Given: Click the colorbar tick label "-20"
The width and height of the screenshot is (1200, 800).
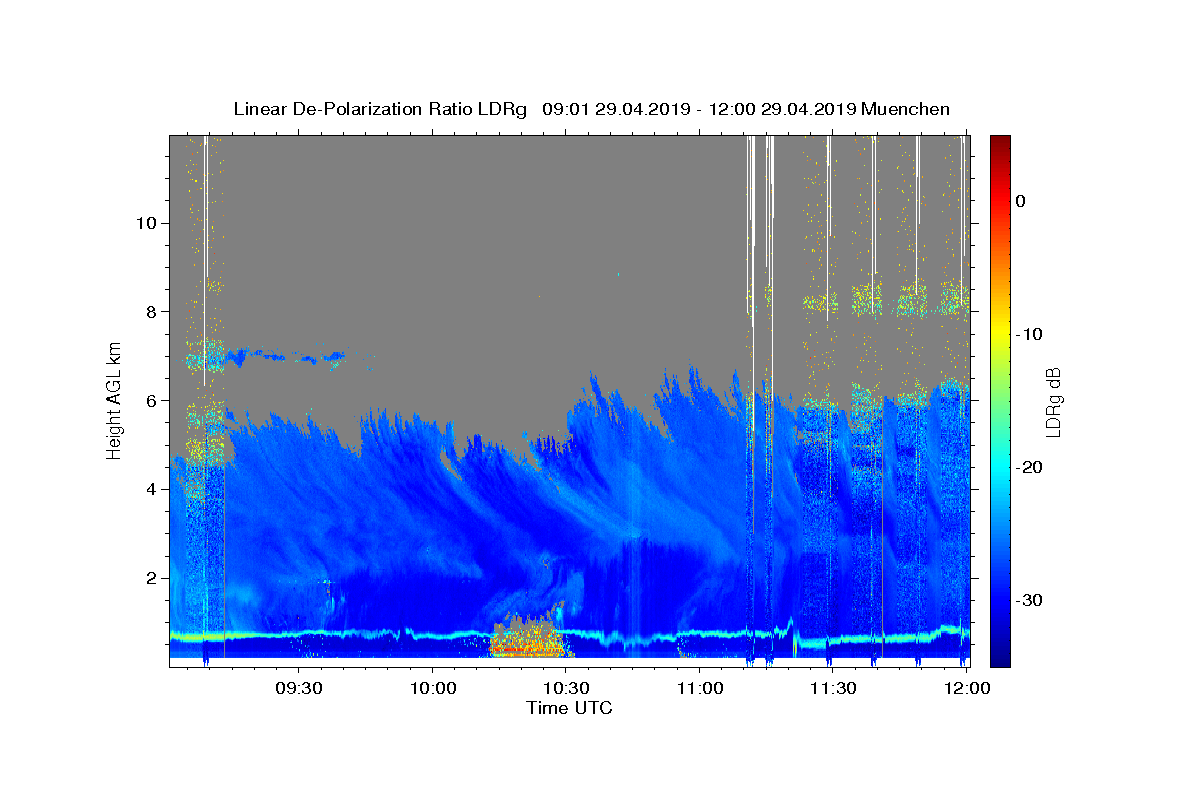Looking at the screenshot, I should coord(1029,467).
